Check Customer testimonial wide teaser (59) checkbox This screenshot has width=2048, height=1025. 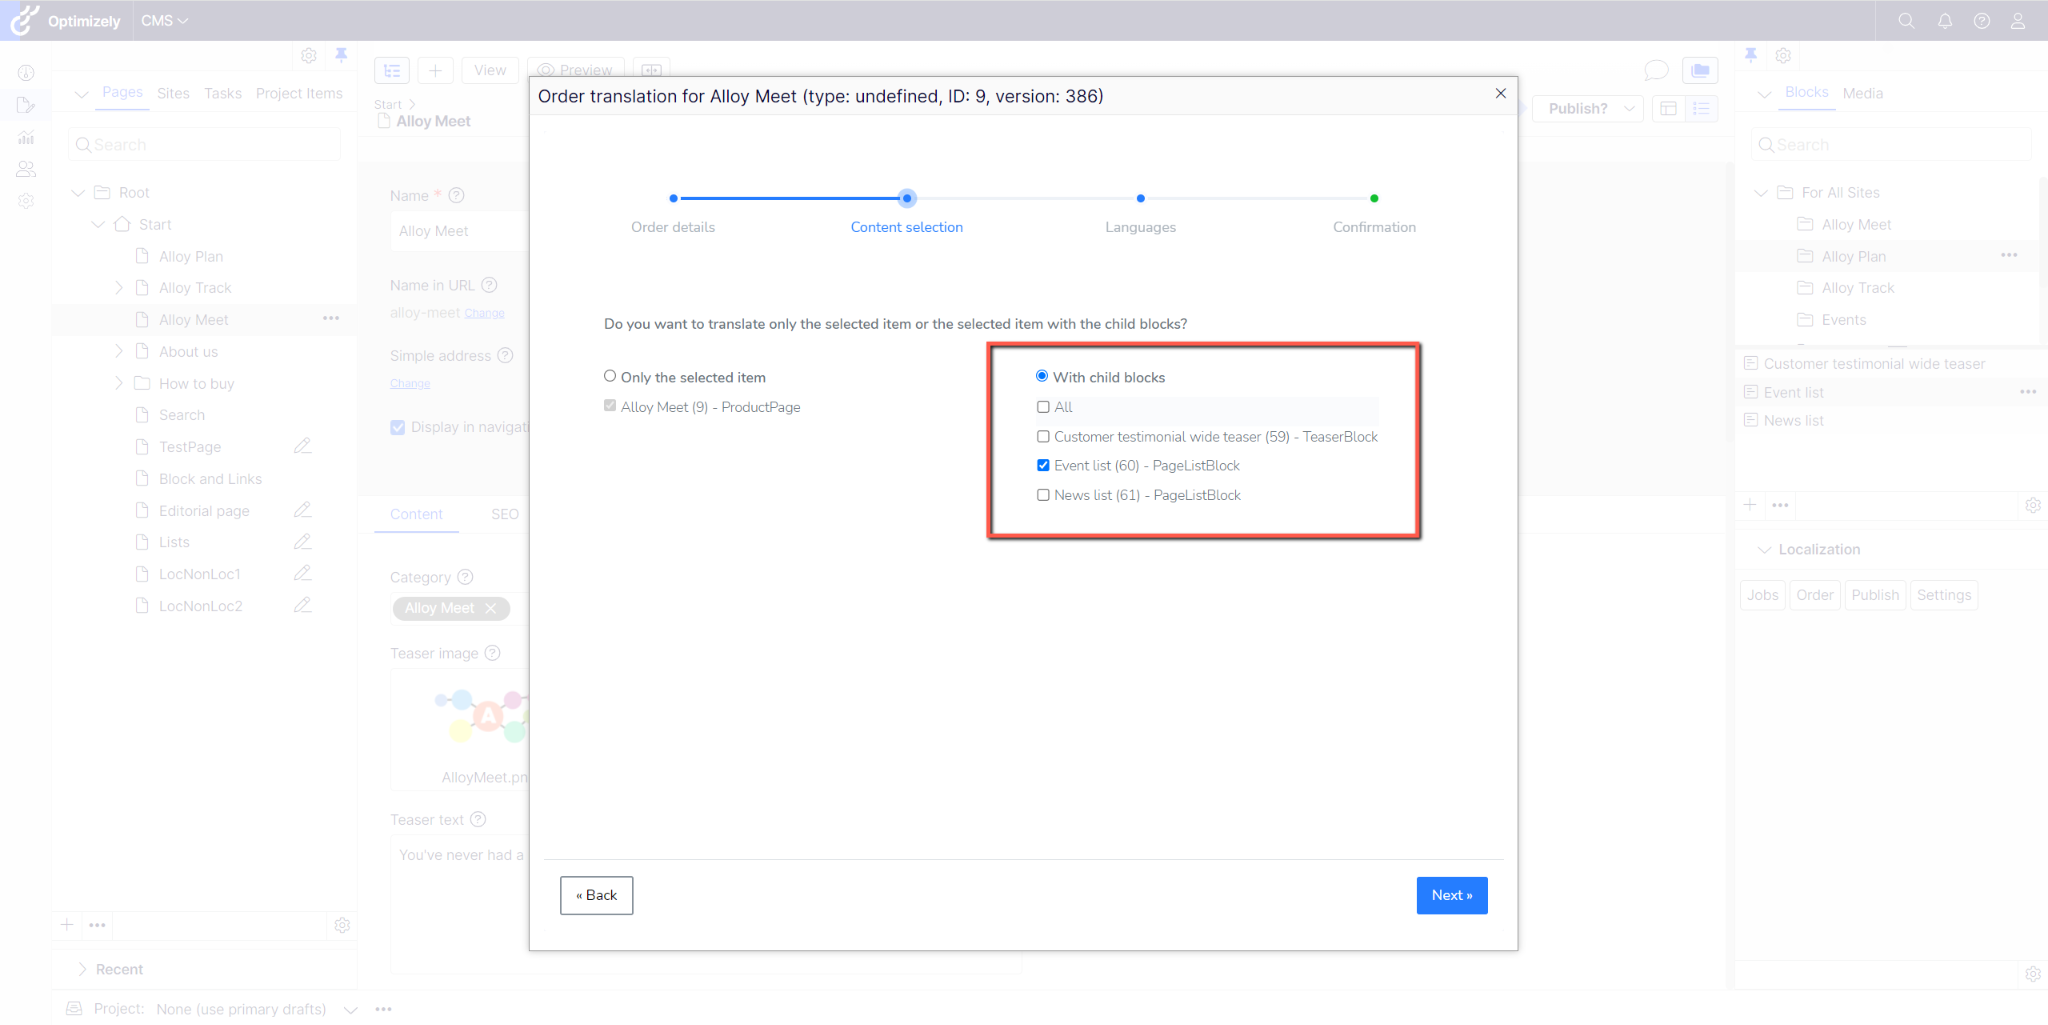tap(1043, 436)
